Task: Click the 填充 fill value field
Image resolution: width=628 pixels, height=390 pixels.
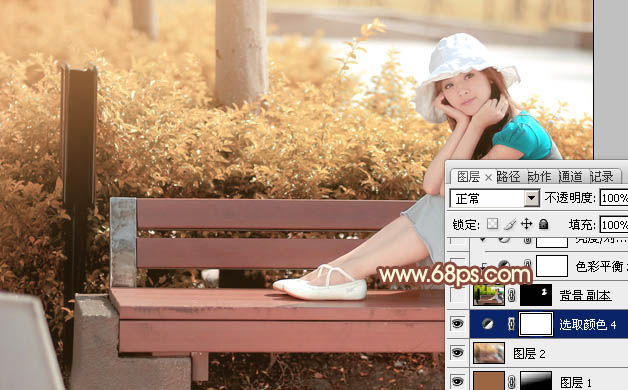Action: coord(614,225)
